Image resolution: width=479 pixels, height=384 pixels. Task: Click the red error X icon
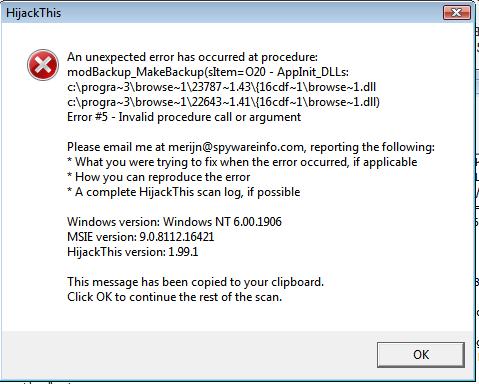[43, 65]
